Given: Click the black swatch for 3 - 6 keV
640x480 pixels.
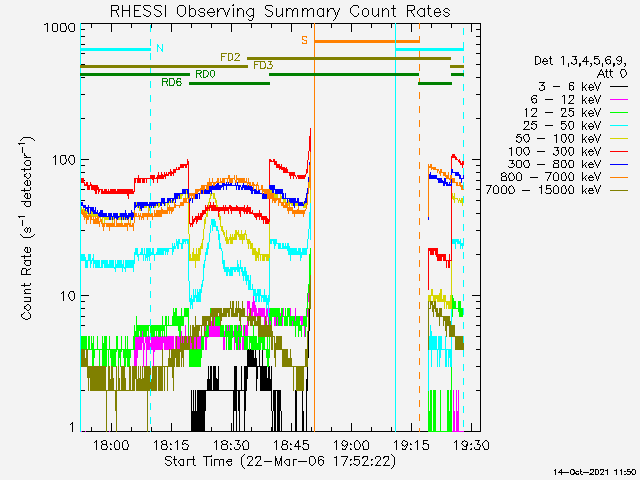Looking at the screenshot, I should [x=619, y=87].
